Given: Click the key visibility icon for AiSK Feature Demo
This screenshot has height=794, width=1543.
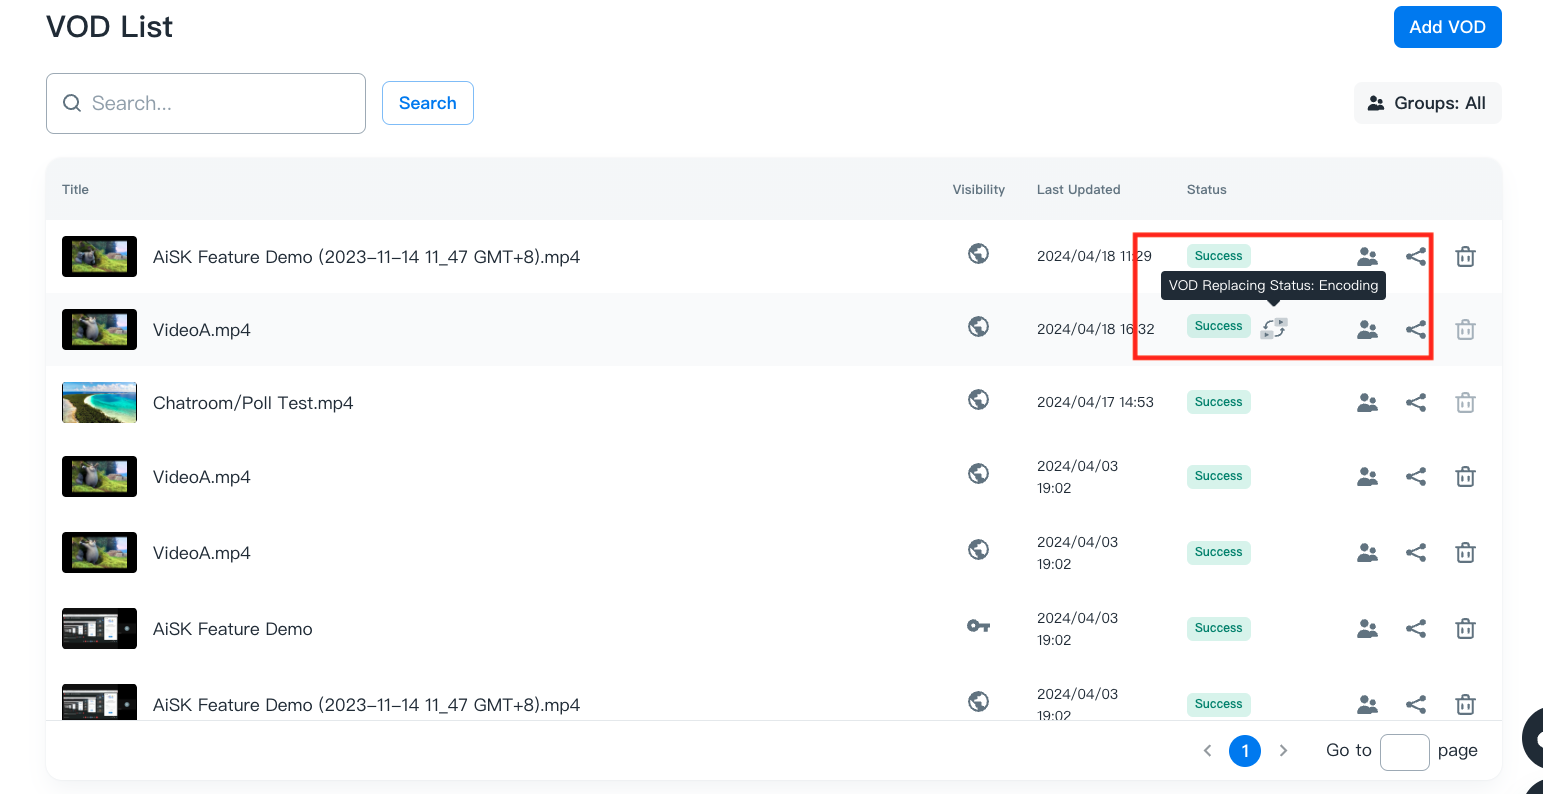Looking at the screenshot, I should tap(978, 626).
